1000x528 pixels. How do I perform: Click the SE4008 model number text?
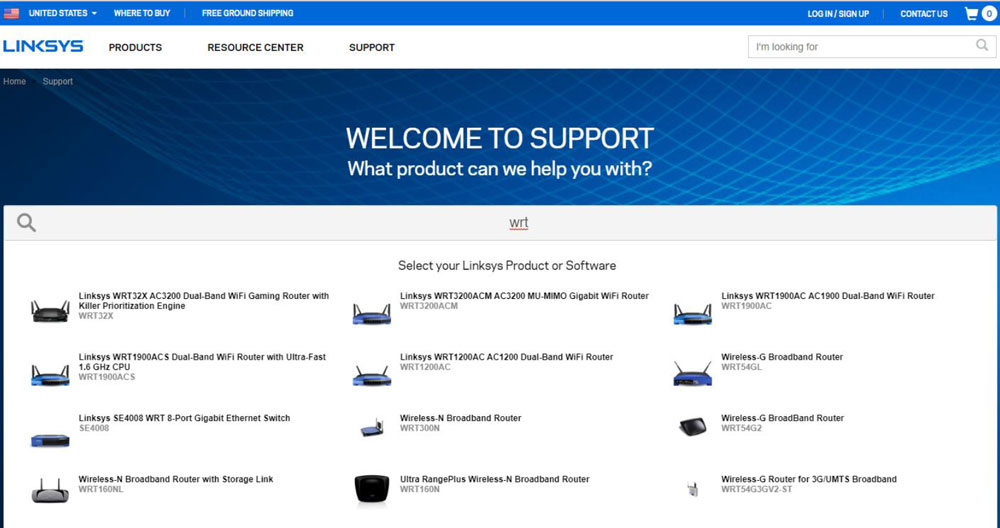point(94,429)
